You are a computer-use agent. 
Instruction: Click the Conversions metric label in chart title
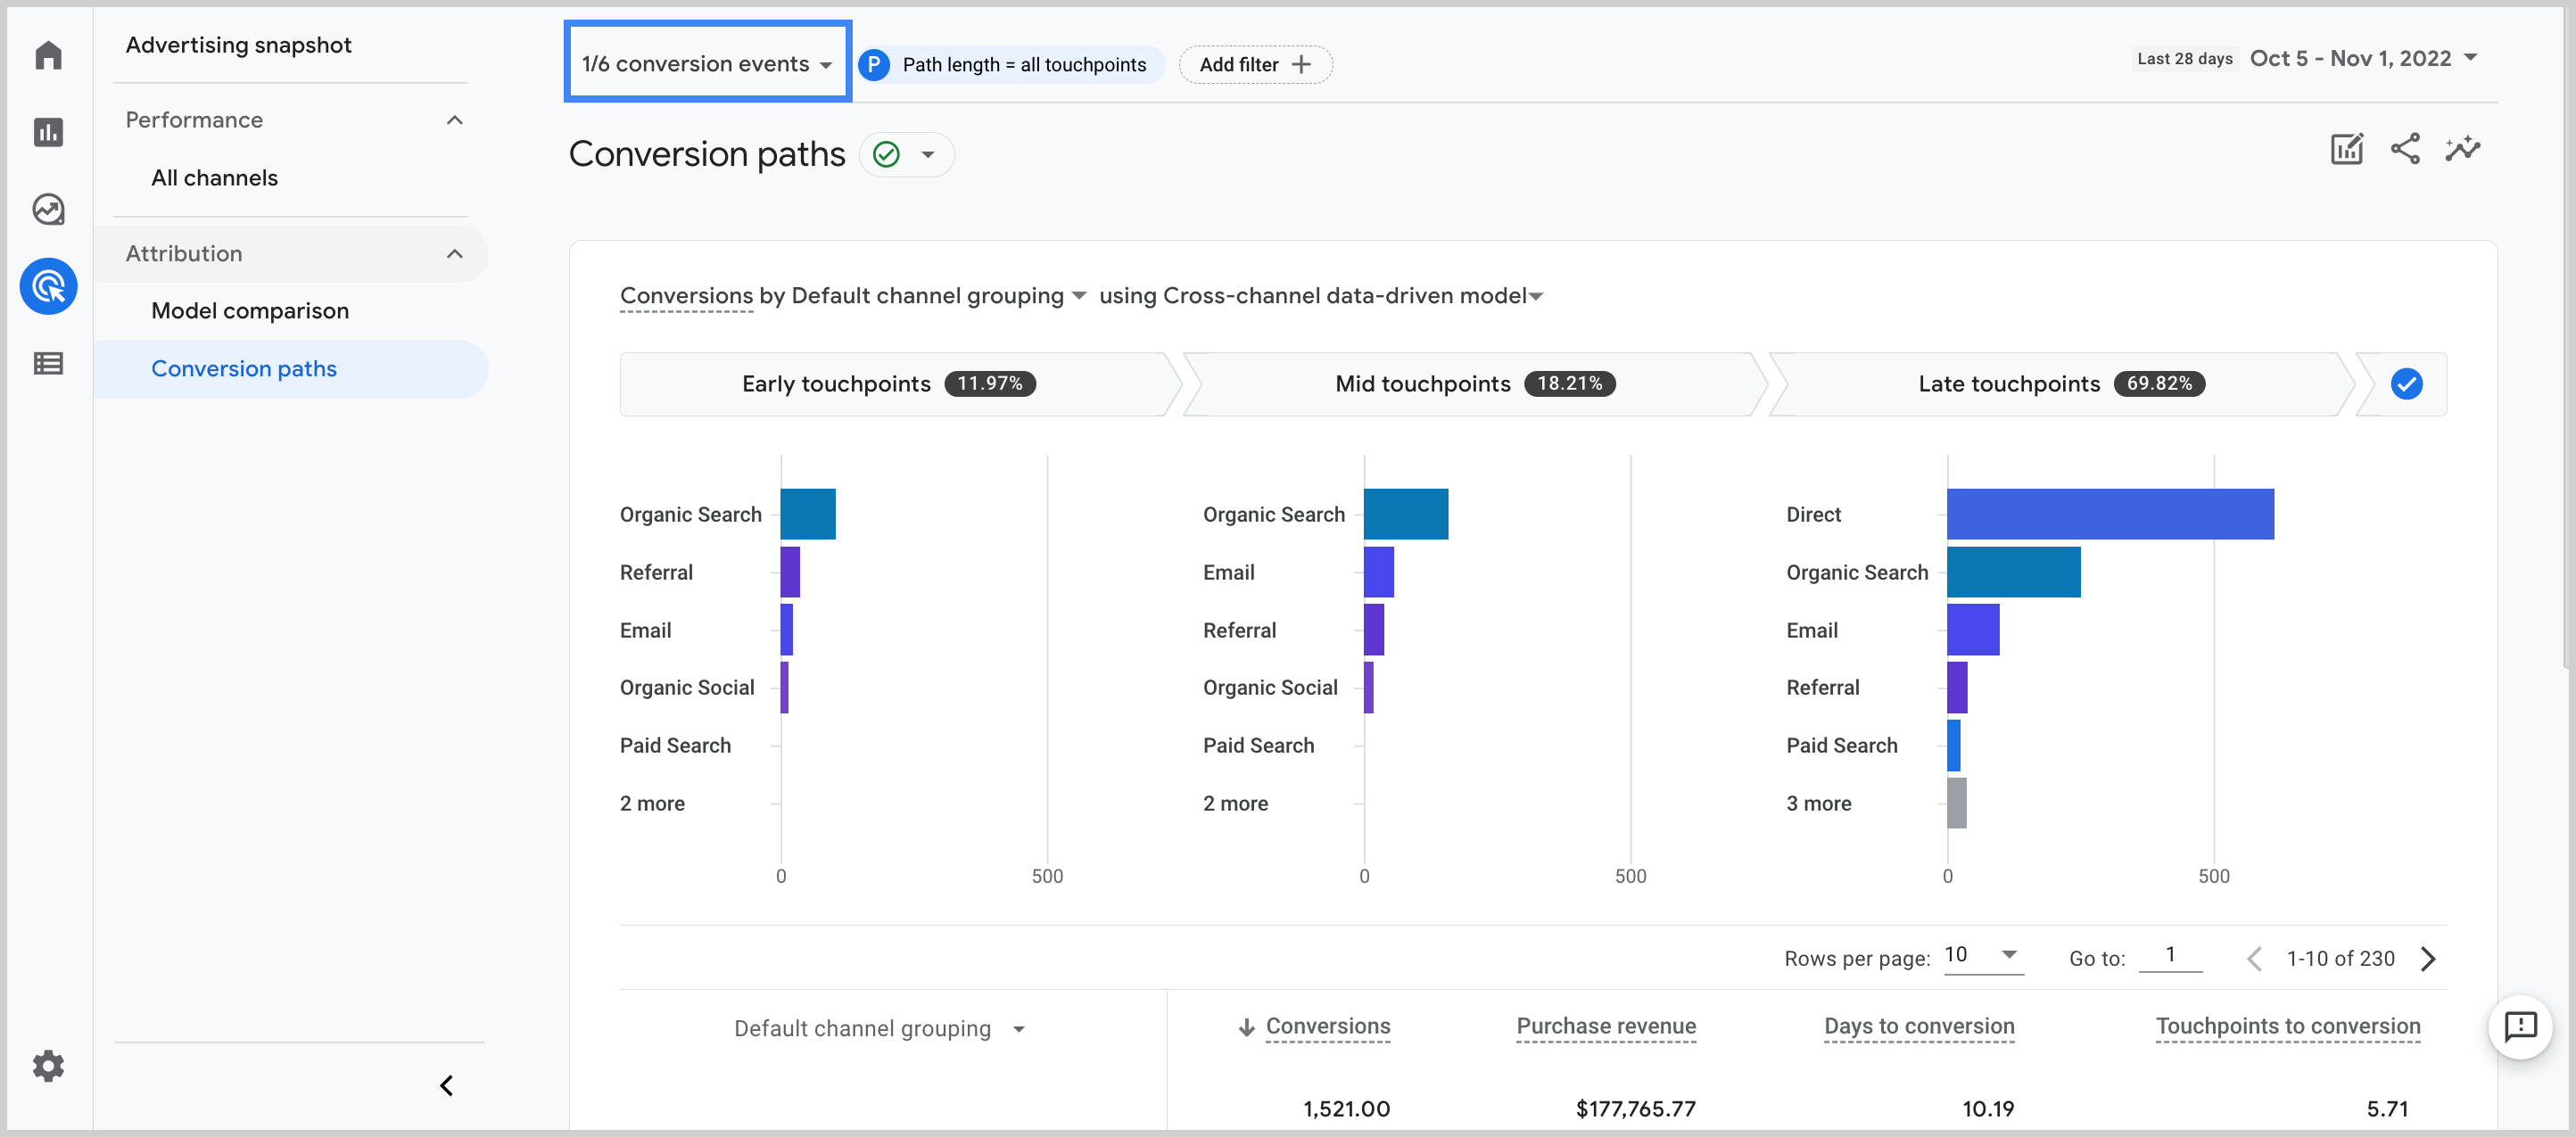click(686, 296)
